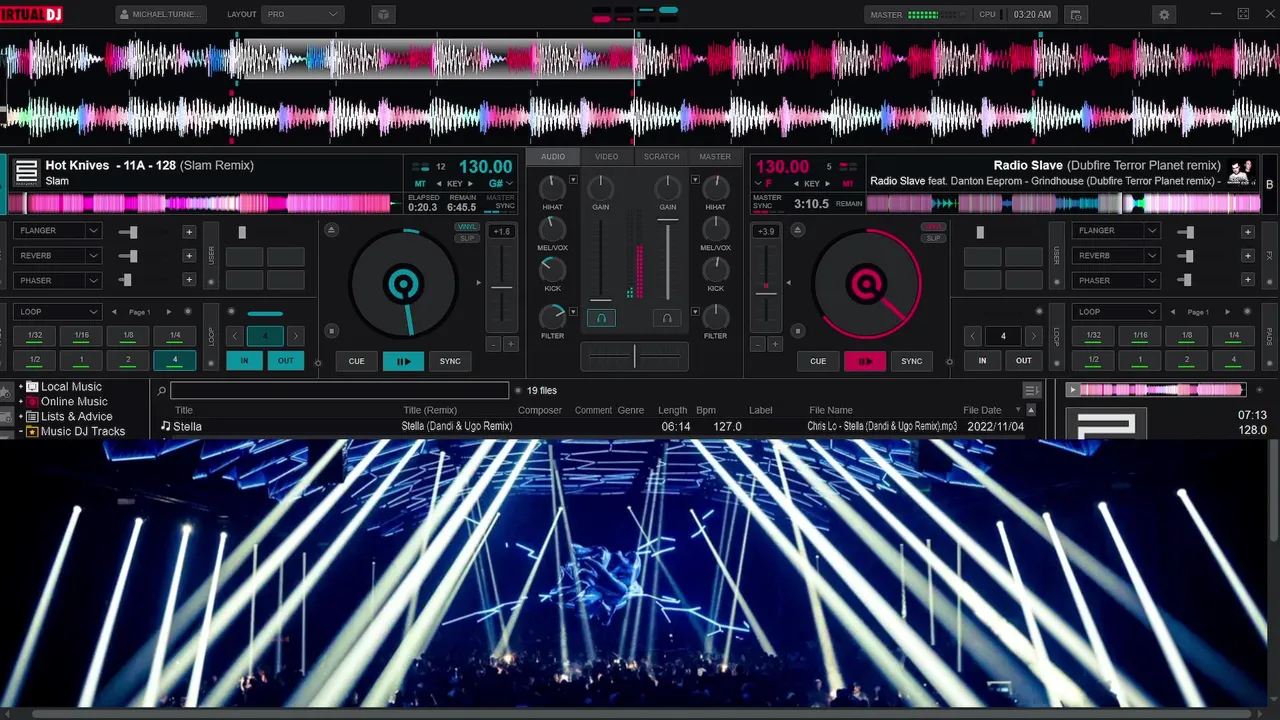Click the right deck SYNC button
Image resolution: width=1280 pixels, height=720 pixels.
[912, 361]
